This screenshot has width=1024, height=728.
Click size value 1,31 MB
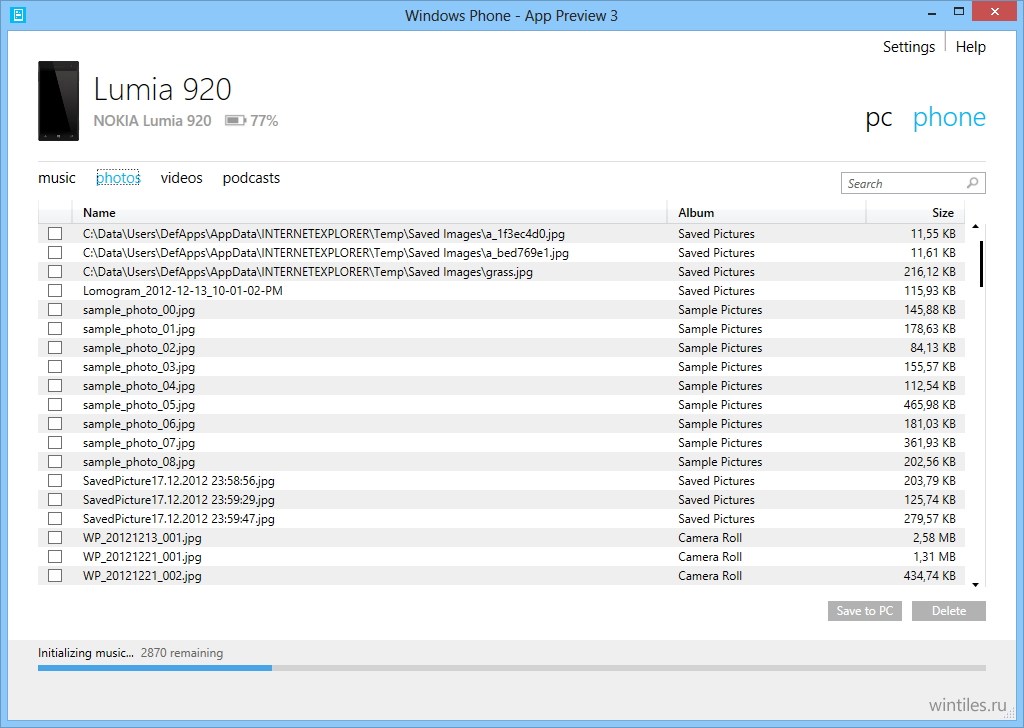point(934,556)
